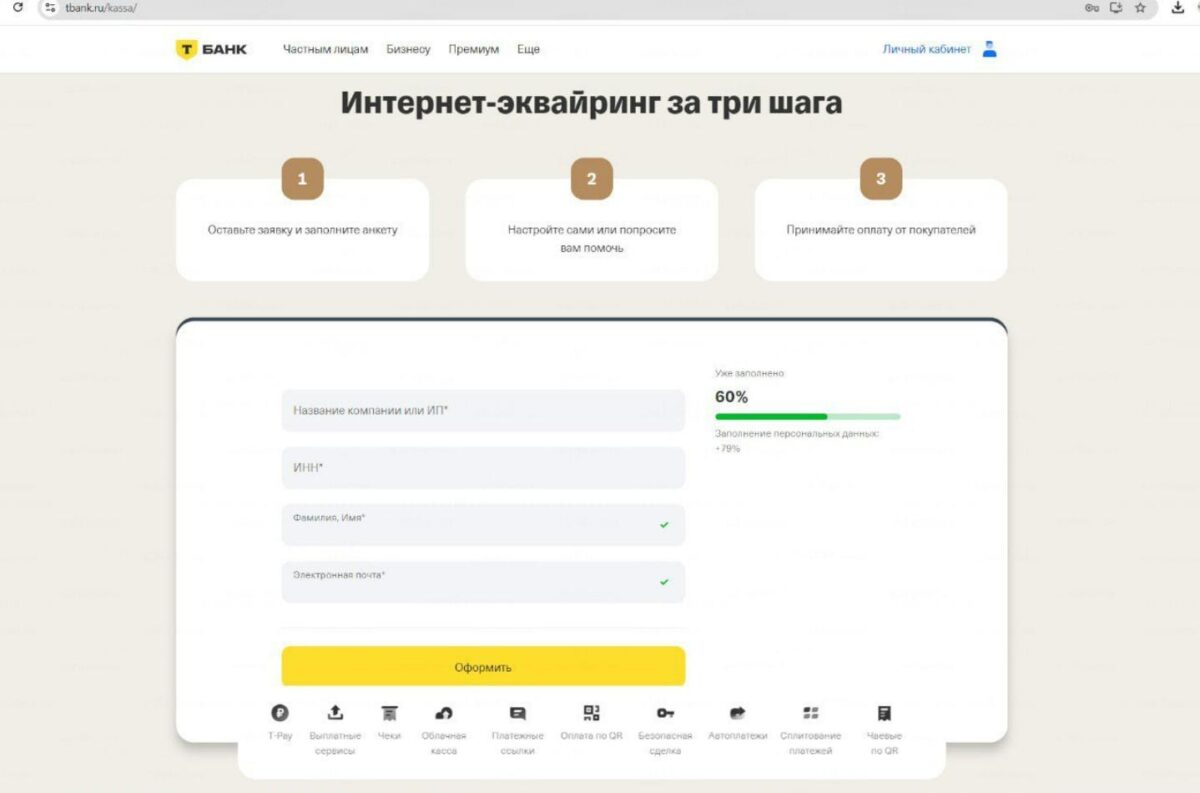The width and height of the screenshot is (1200, 793).
Task: Open the Бизнесу menu item
Action: coord(408,49)
